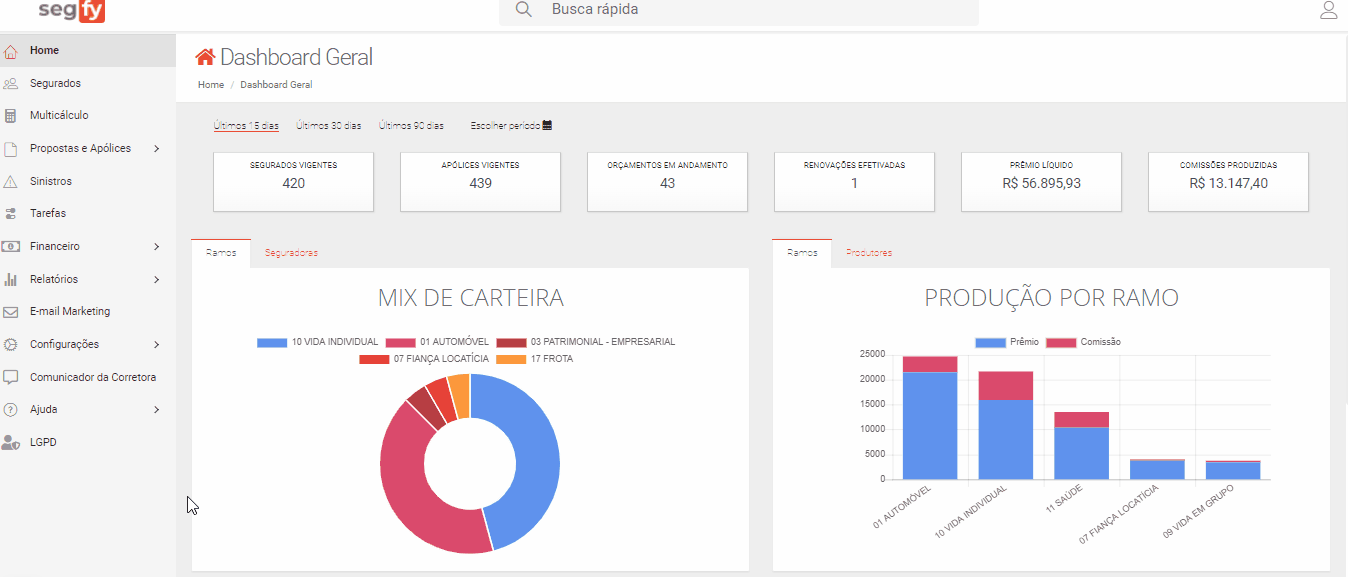1348x577 pixels.
Task: Toggle 01 AUTOMÓVEL legend item in donut chart
Action: click(431, 342)
